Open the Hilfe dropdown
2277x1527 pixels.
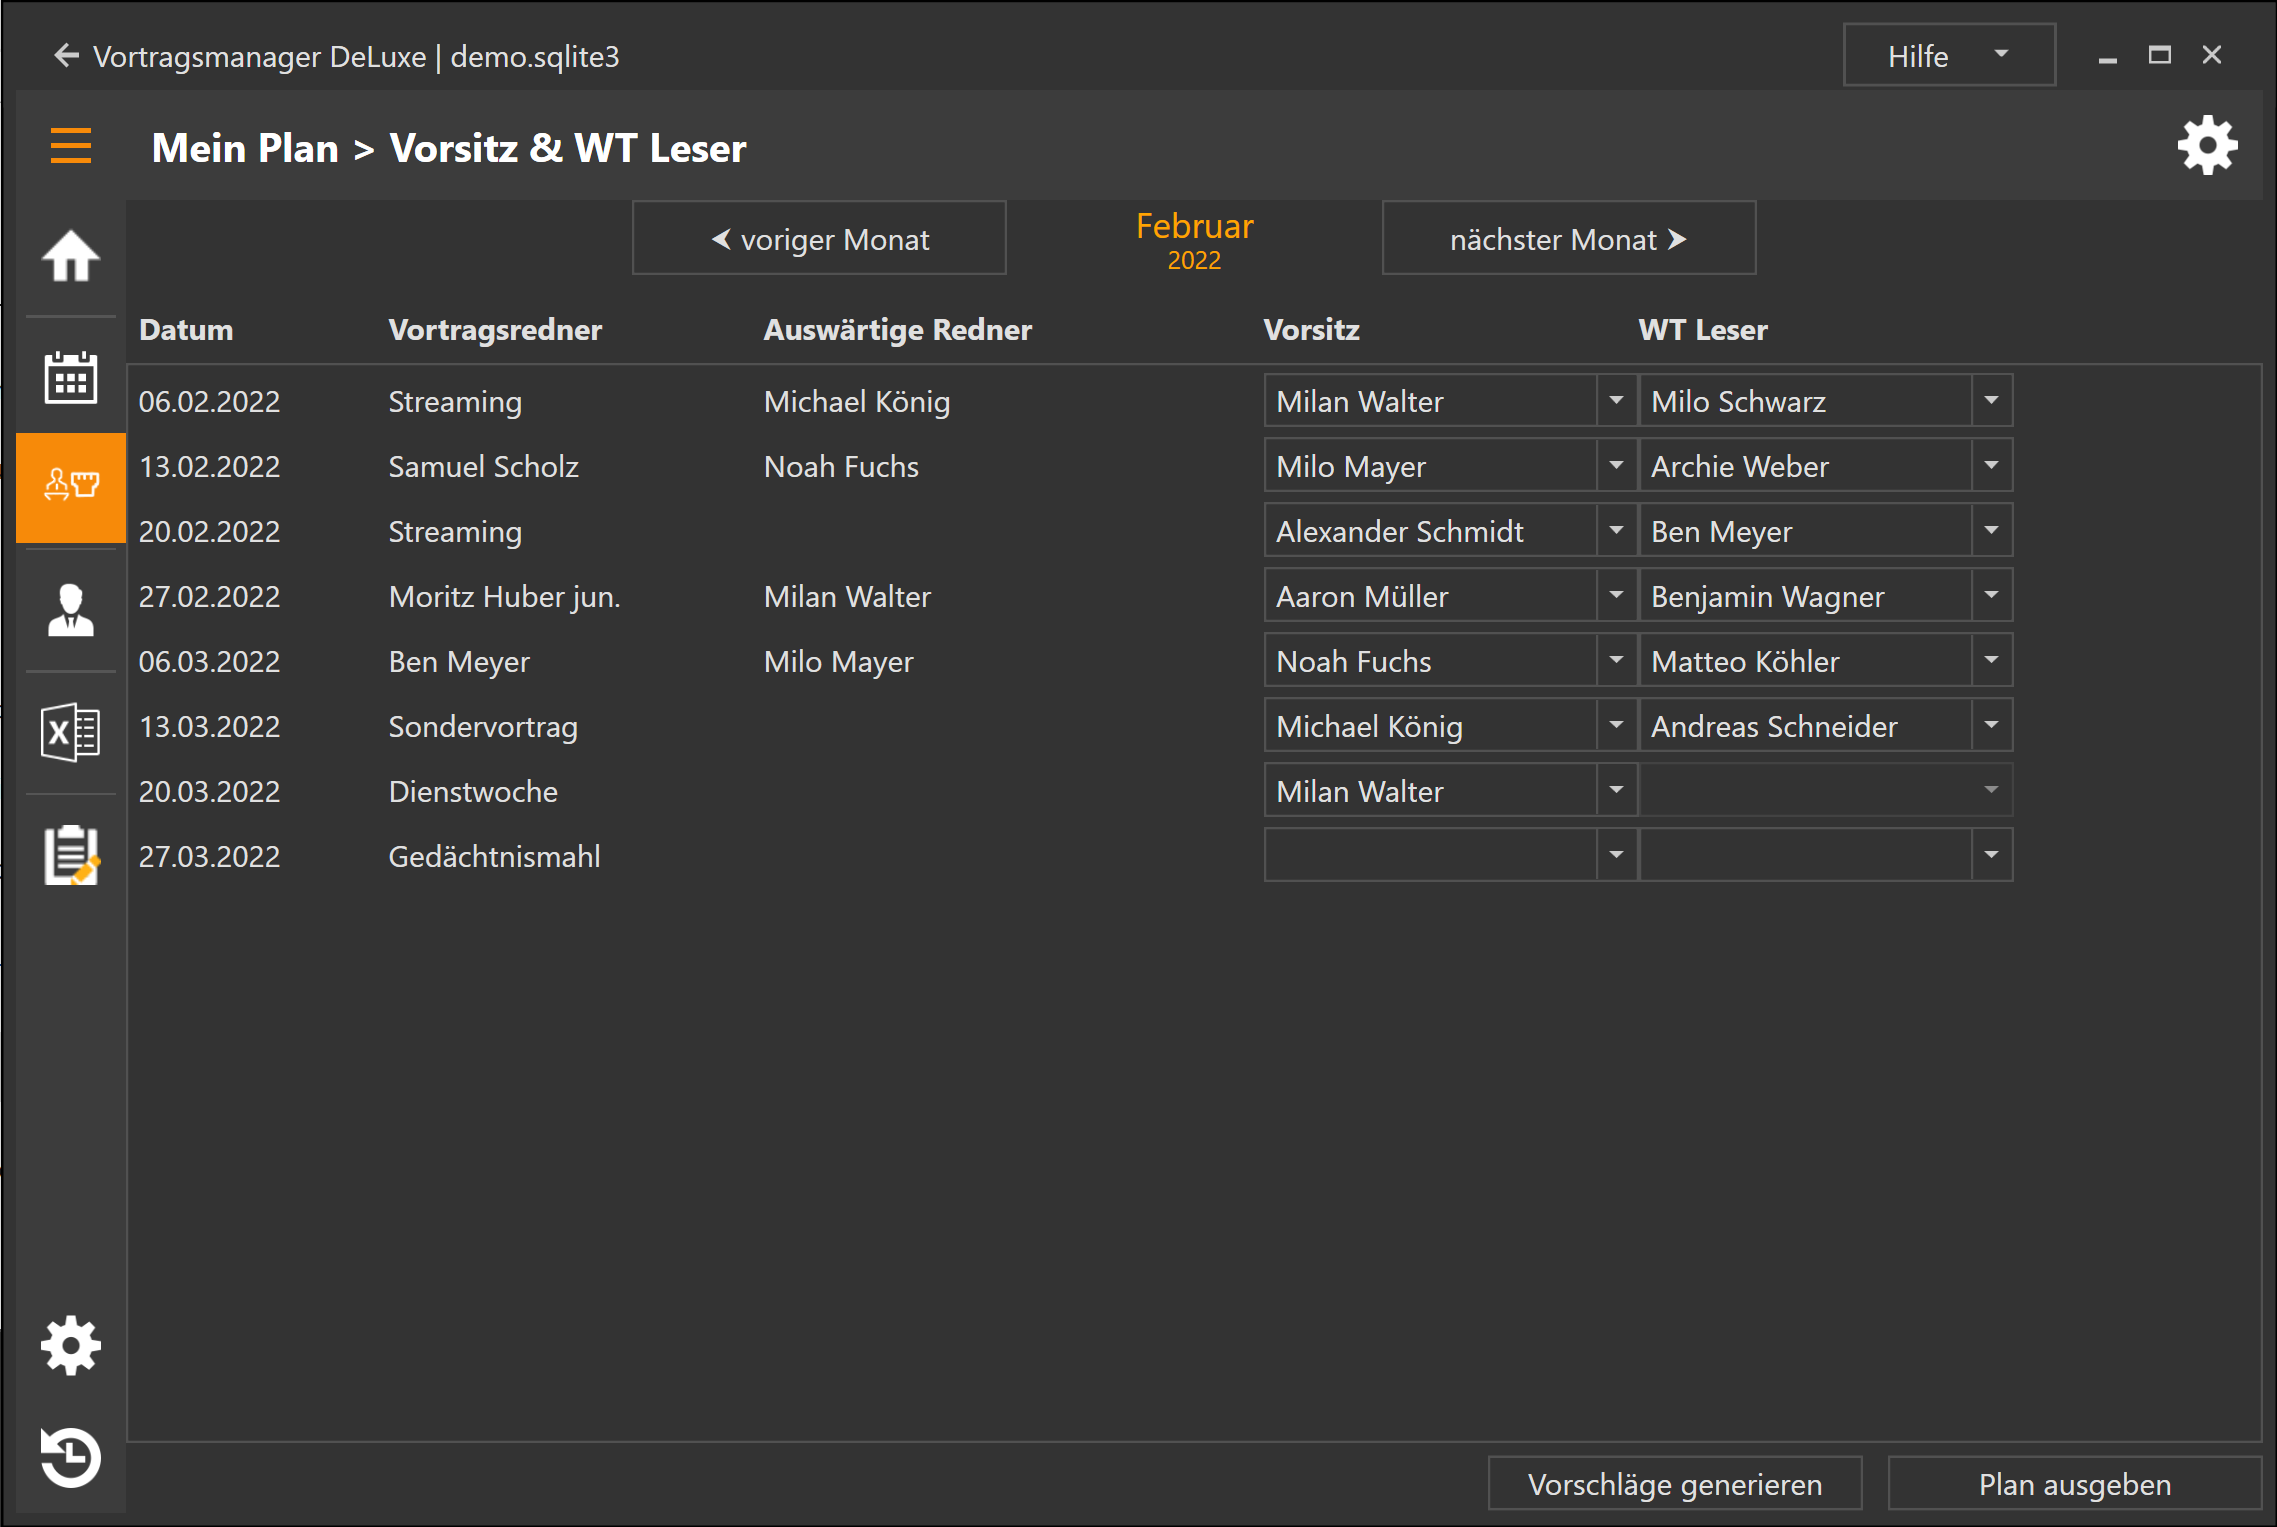pos(1949,56)
